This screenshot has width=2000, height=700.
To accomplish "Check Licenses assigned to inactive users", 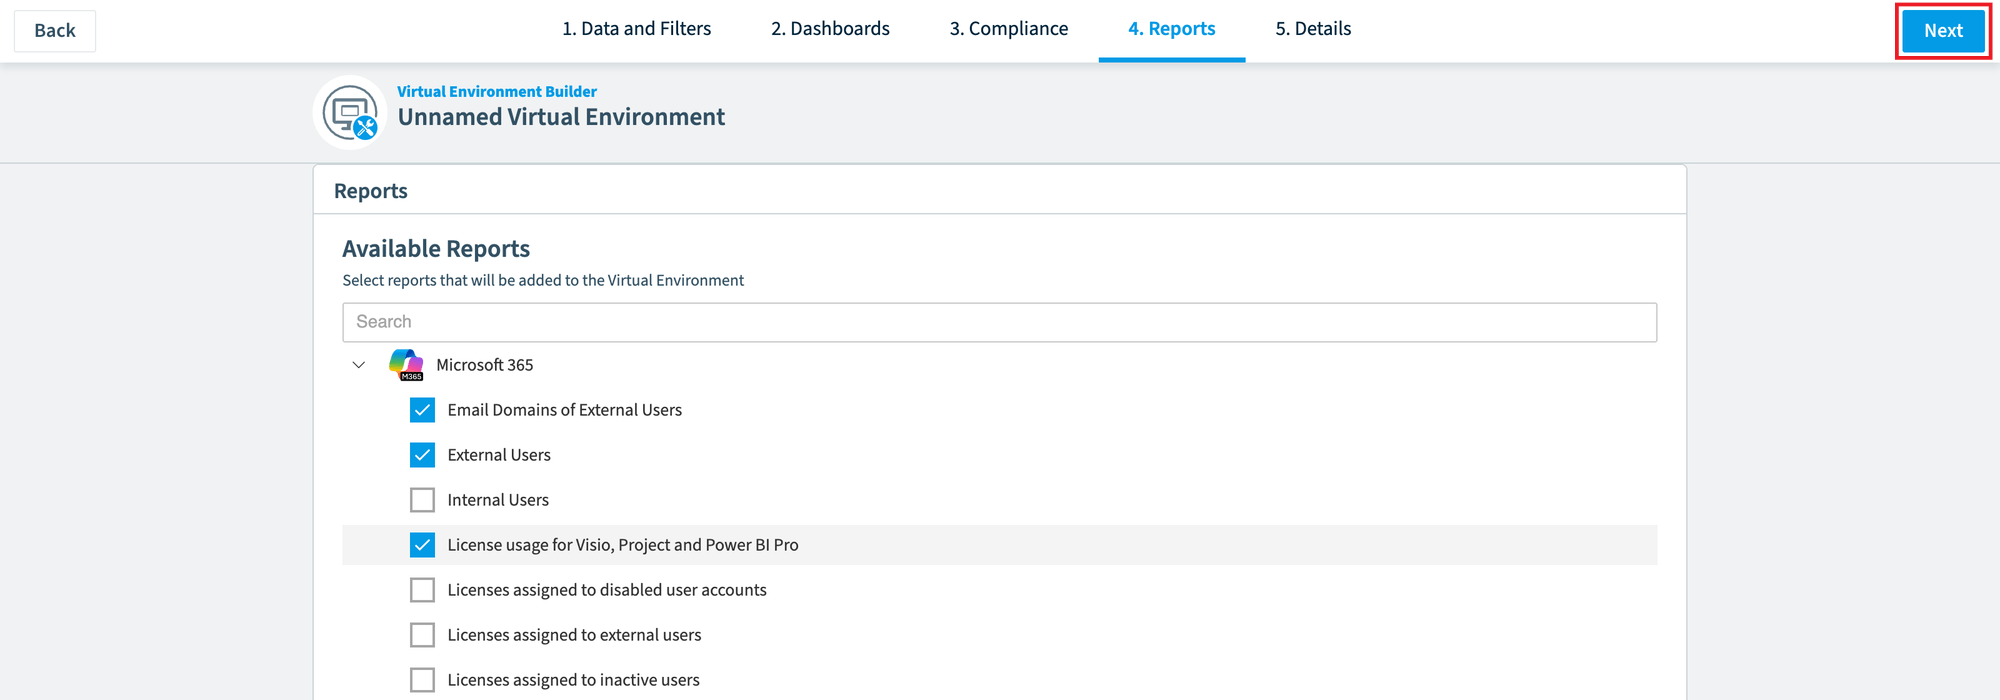I will (423, 680).
